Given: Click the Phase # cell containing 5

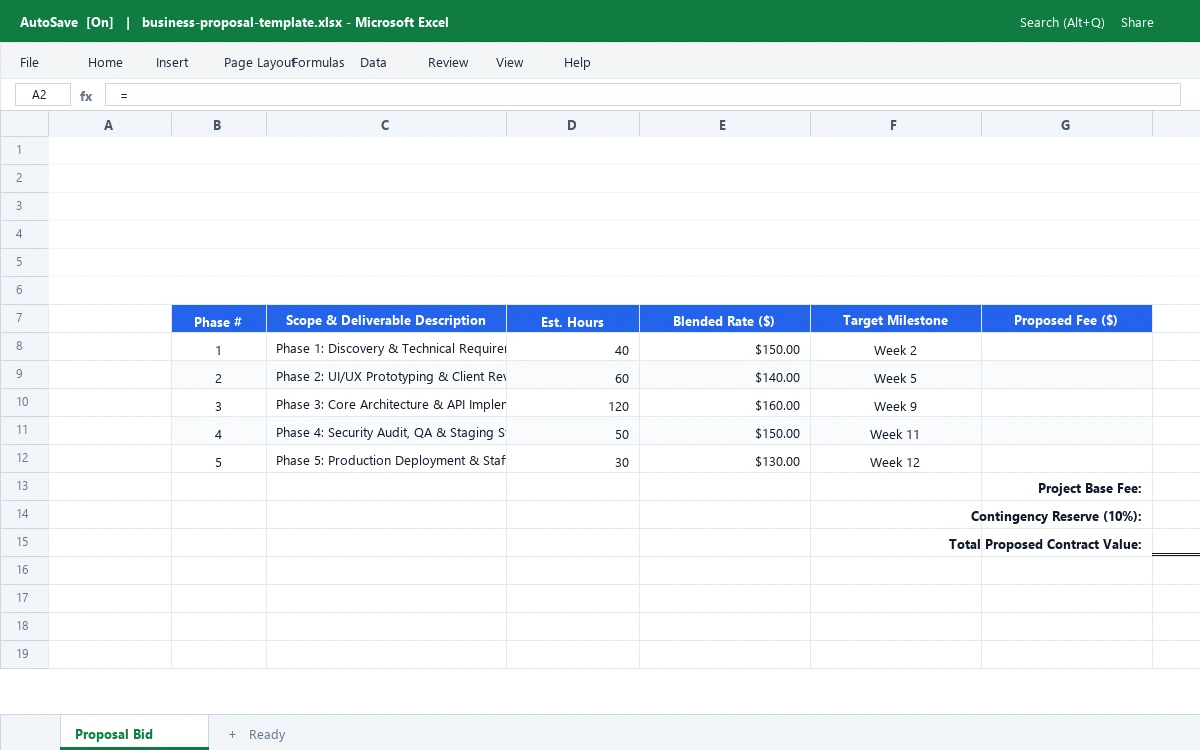Looking at the screenshot, I should pos(219,459).
